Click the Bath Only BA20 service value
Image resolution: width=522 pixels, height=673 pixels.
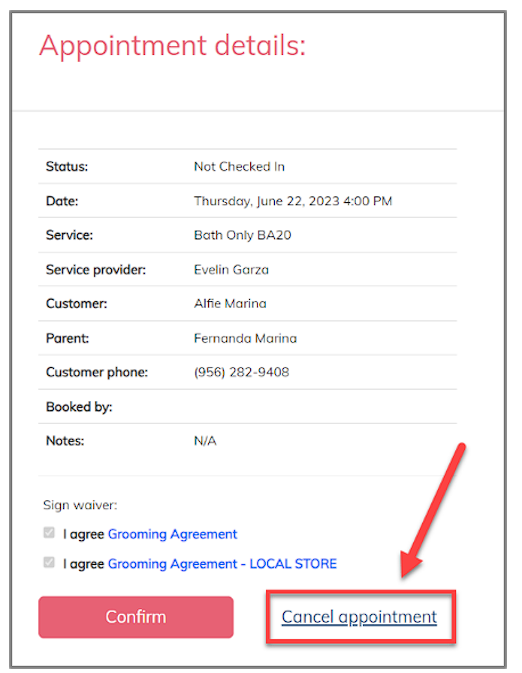243,235
